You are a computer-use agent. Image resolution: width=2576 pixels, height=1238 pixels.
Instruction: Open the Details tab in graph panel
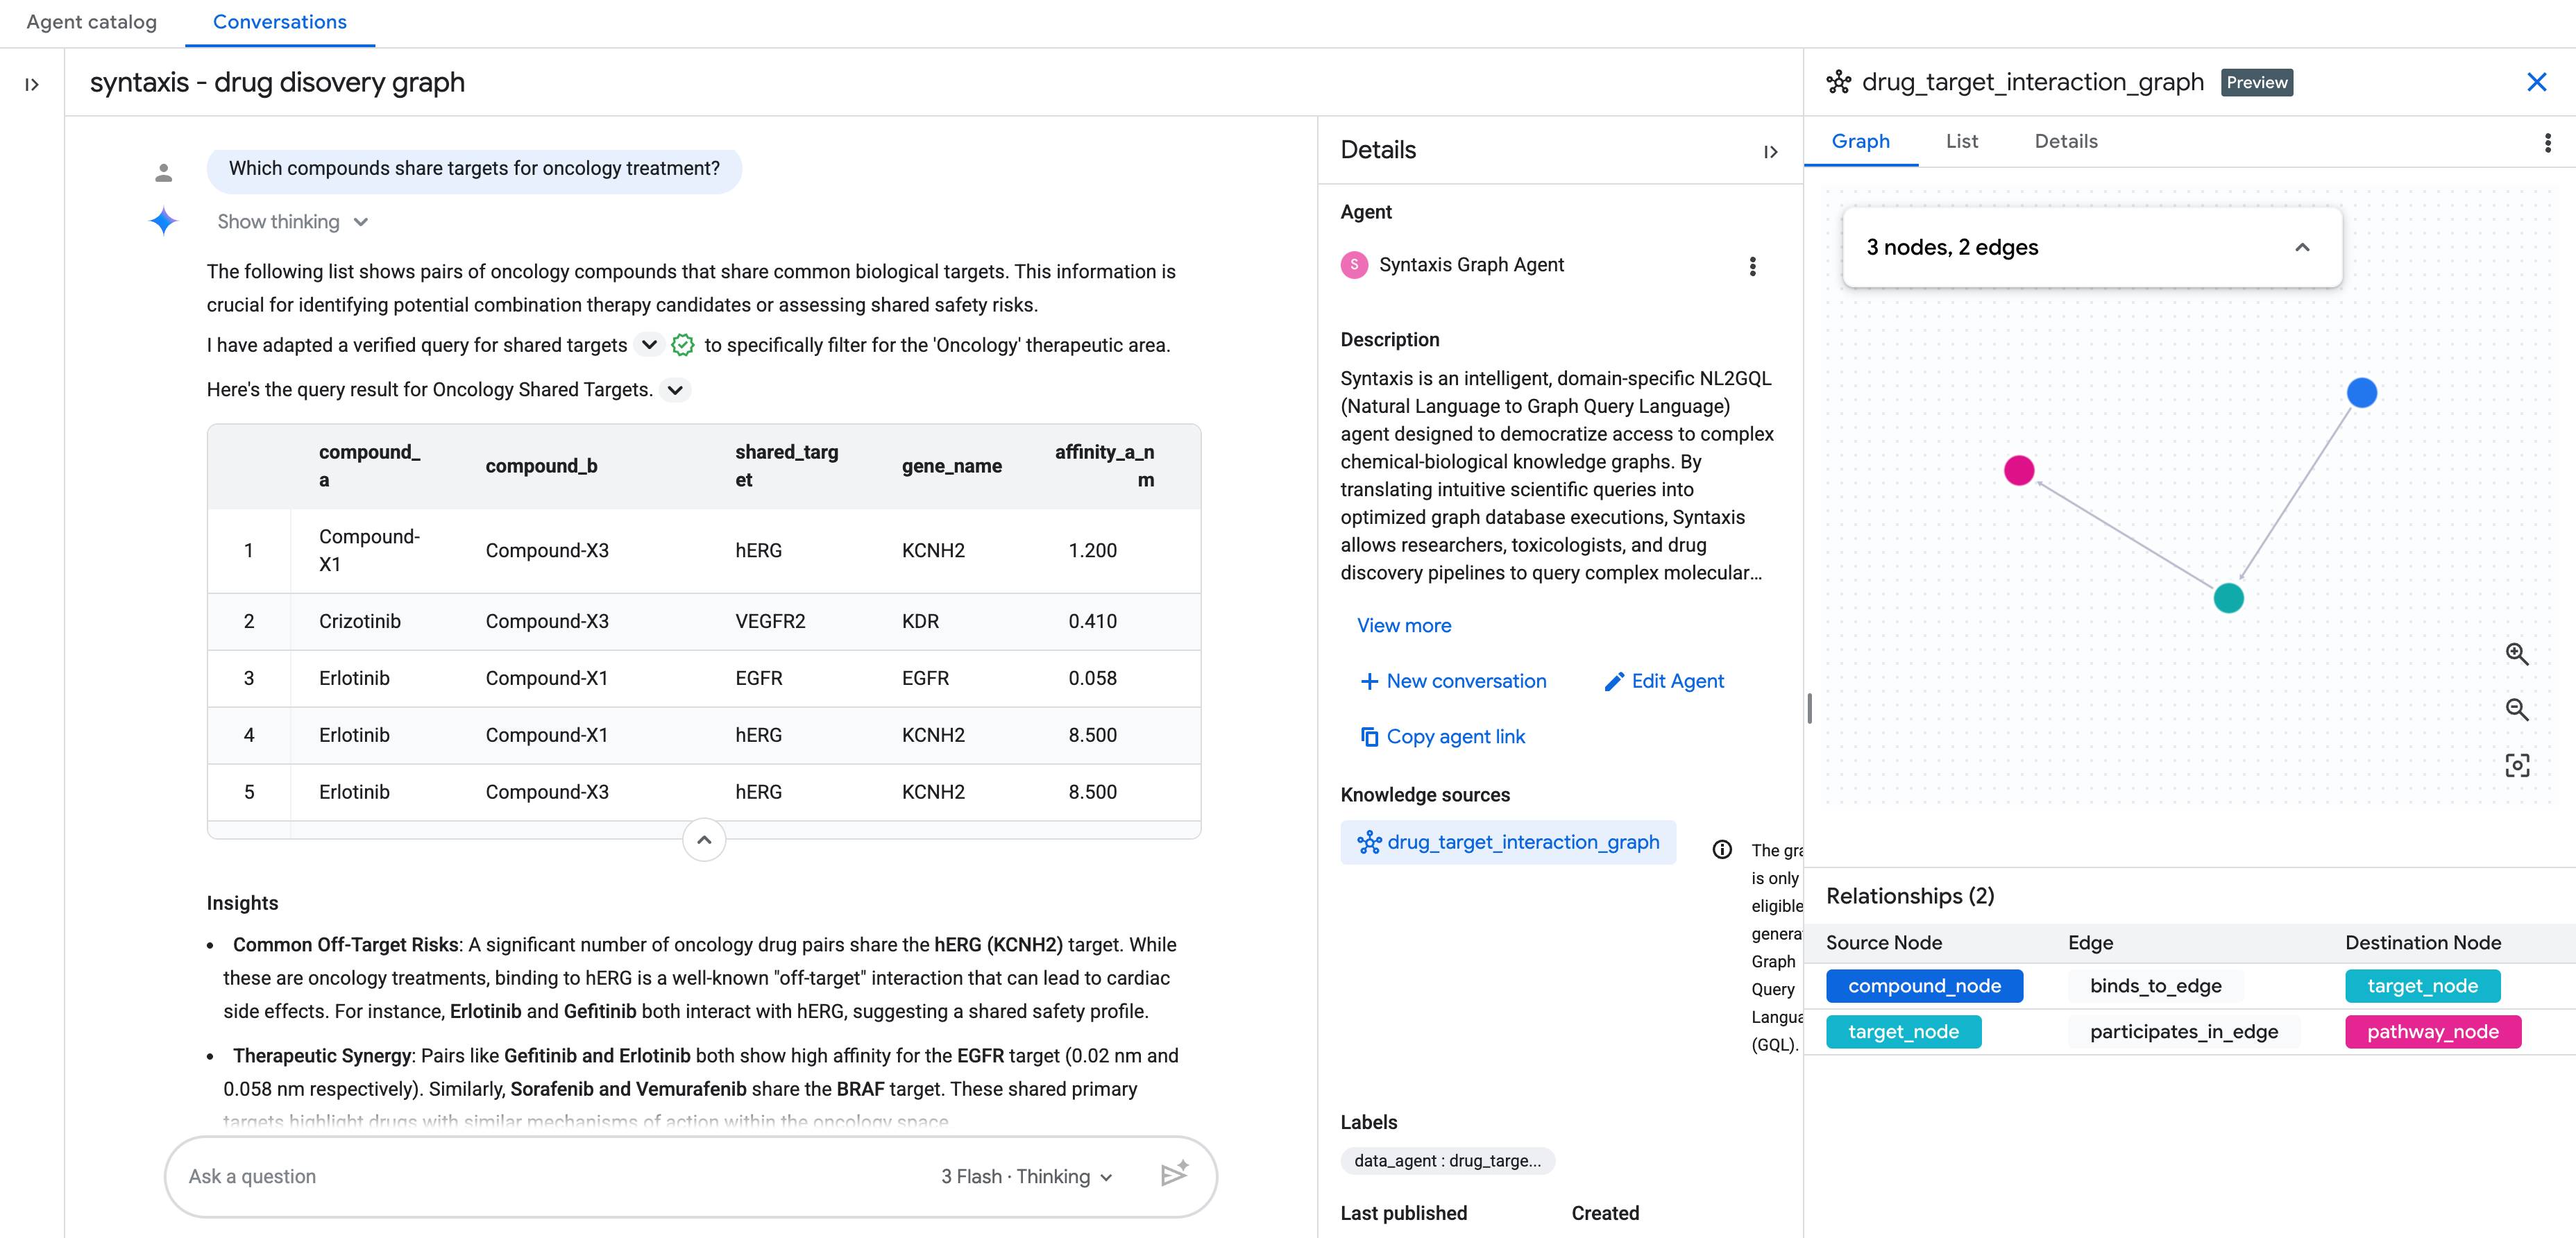pos(2065,142)
